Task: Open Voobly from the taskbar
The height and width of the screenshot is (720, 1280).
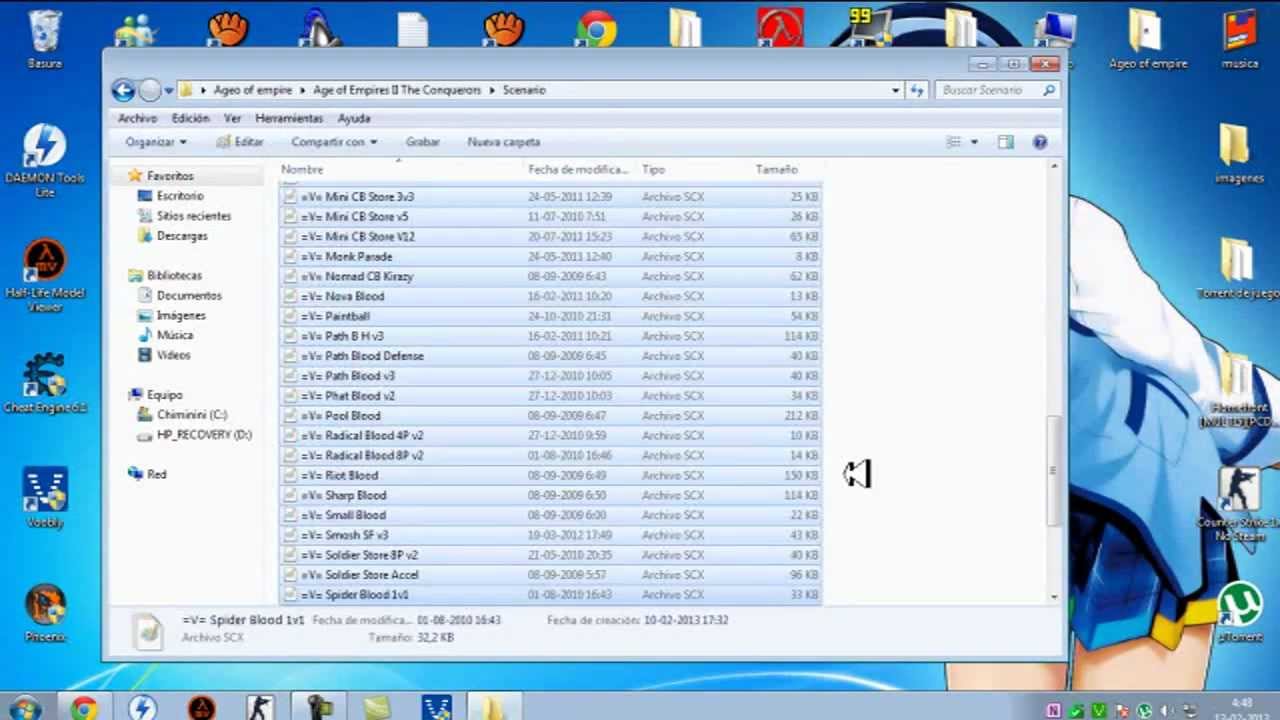Action: tap(436, 708)
